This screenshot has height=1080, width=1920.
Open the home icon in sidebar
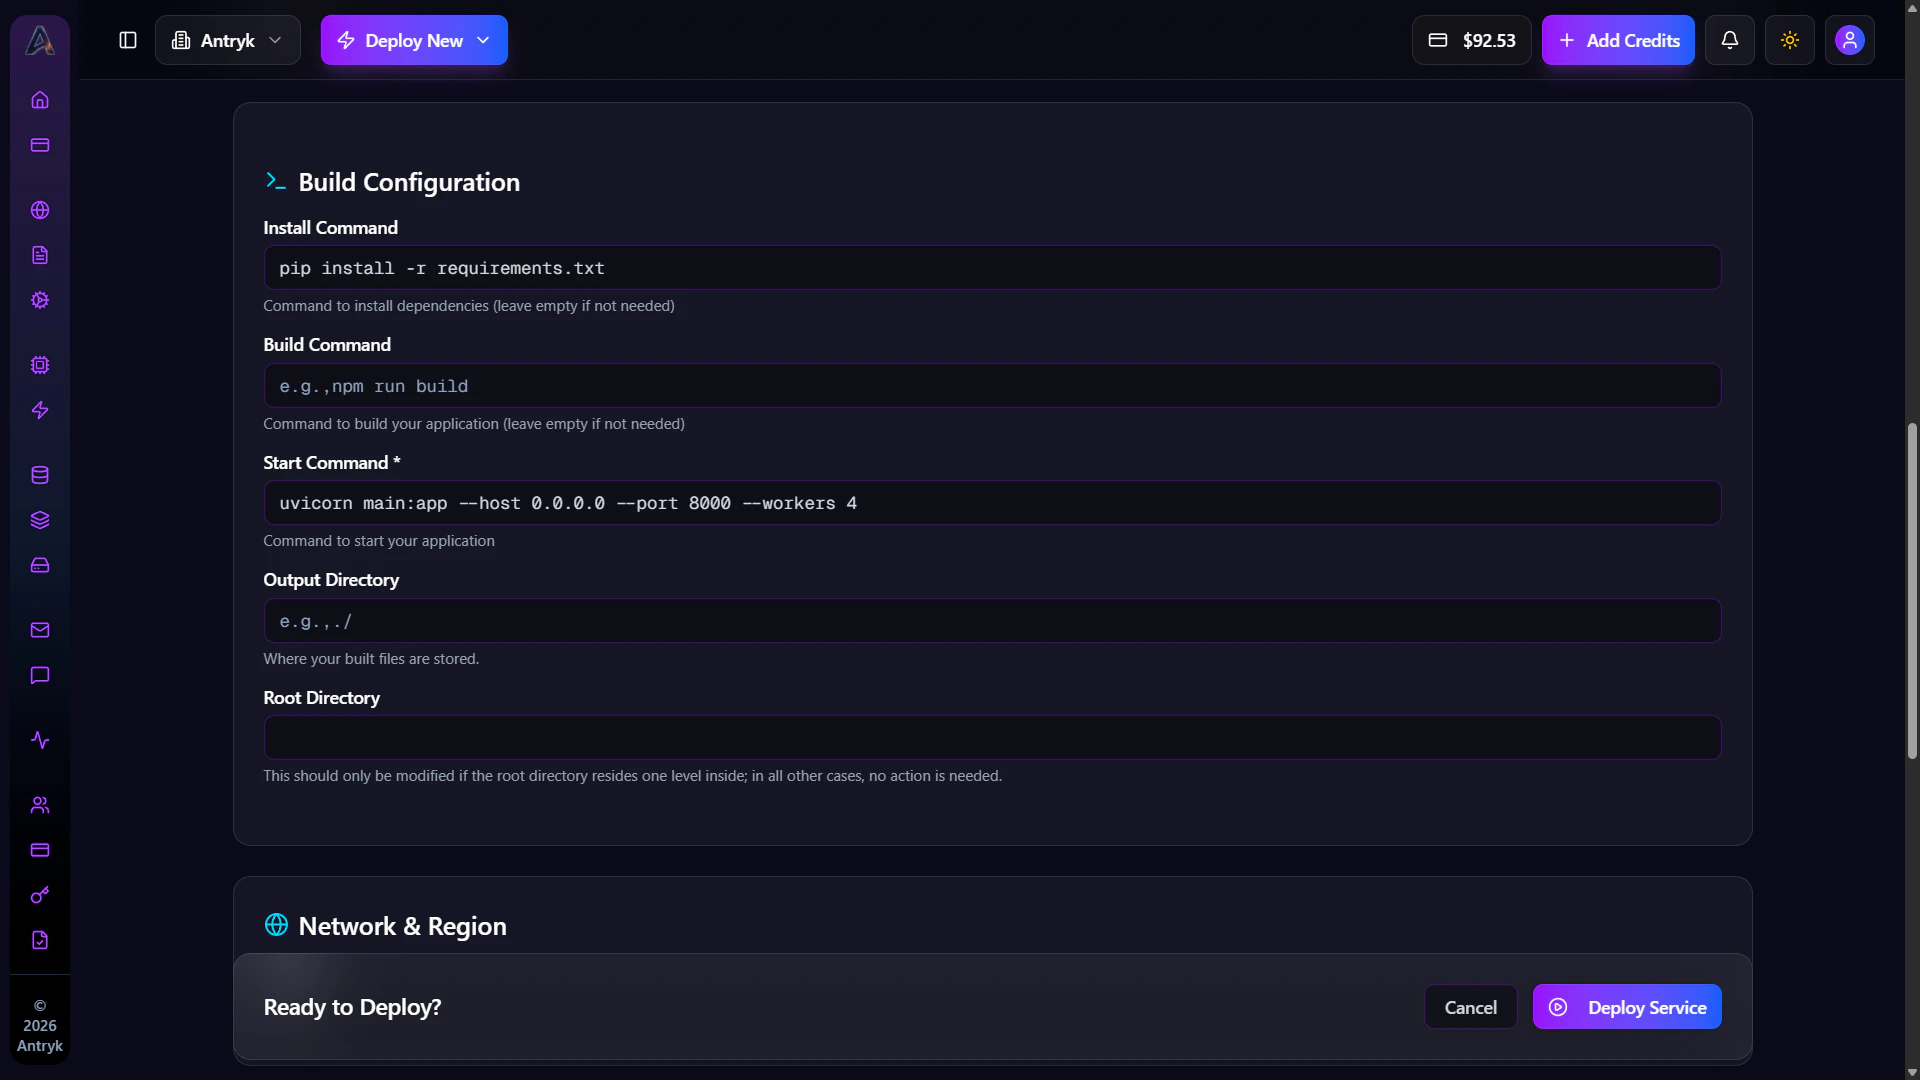[40, 100]
